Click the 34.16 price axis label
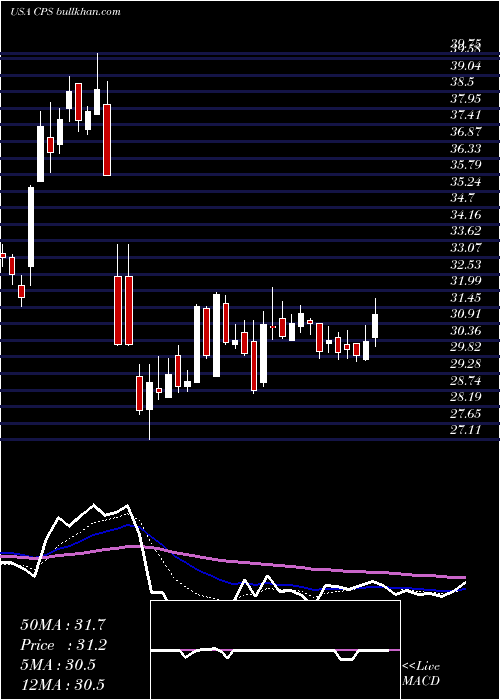The height and width of the screenshot is (700, 500). (466, 215)
